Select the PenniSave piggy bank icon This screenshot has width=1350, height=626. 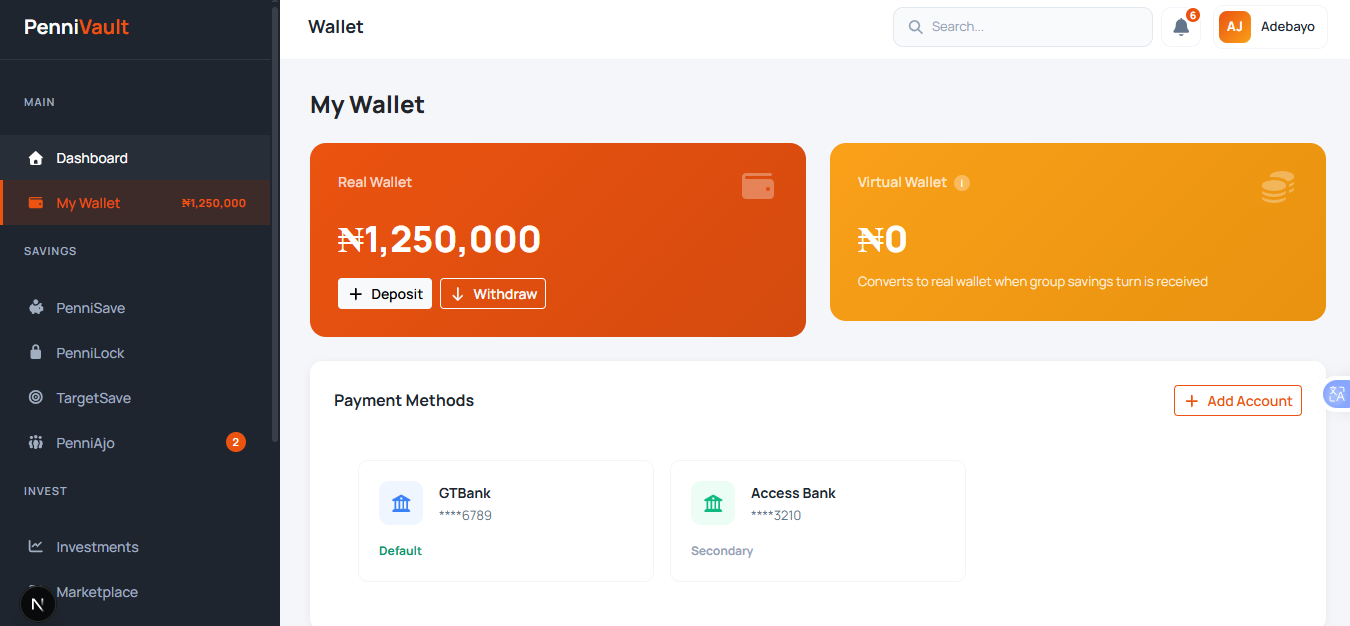36,307
